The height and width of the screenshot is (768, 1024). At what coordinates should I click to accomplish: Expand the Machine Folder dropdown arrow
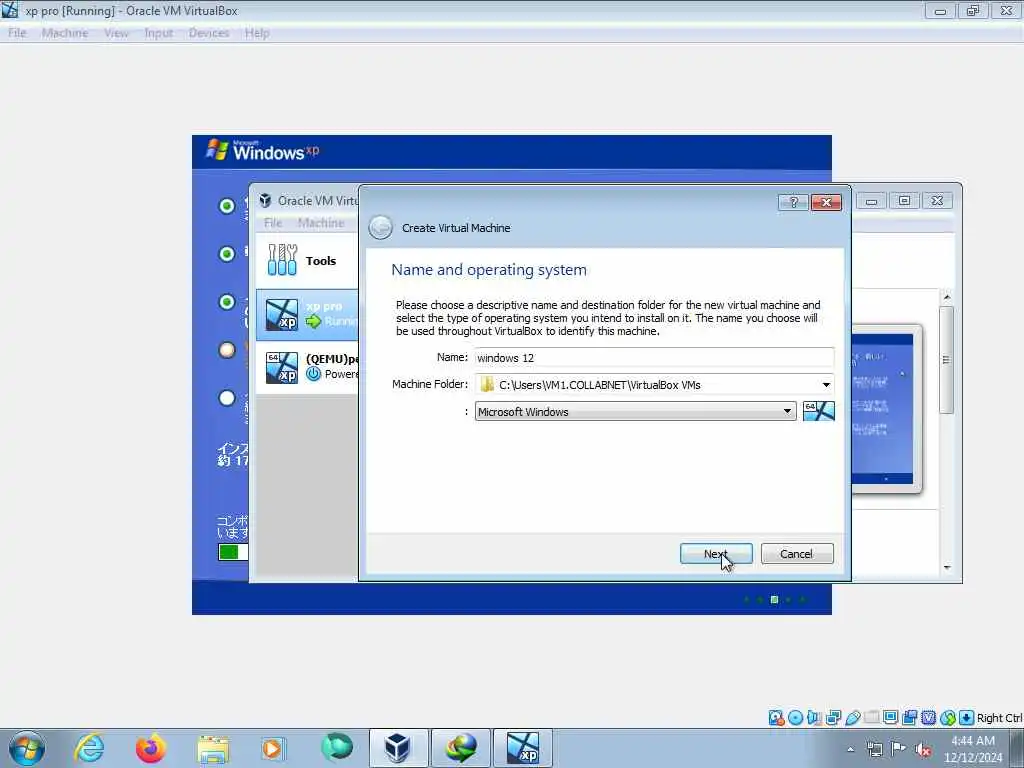[x=825, y=385]
